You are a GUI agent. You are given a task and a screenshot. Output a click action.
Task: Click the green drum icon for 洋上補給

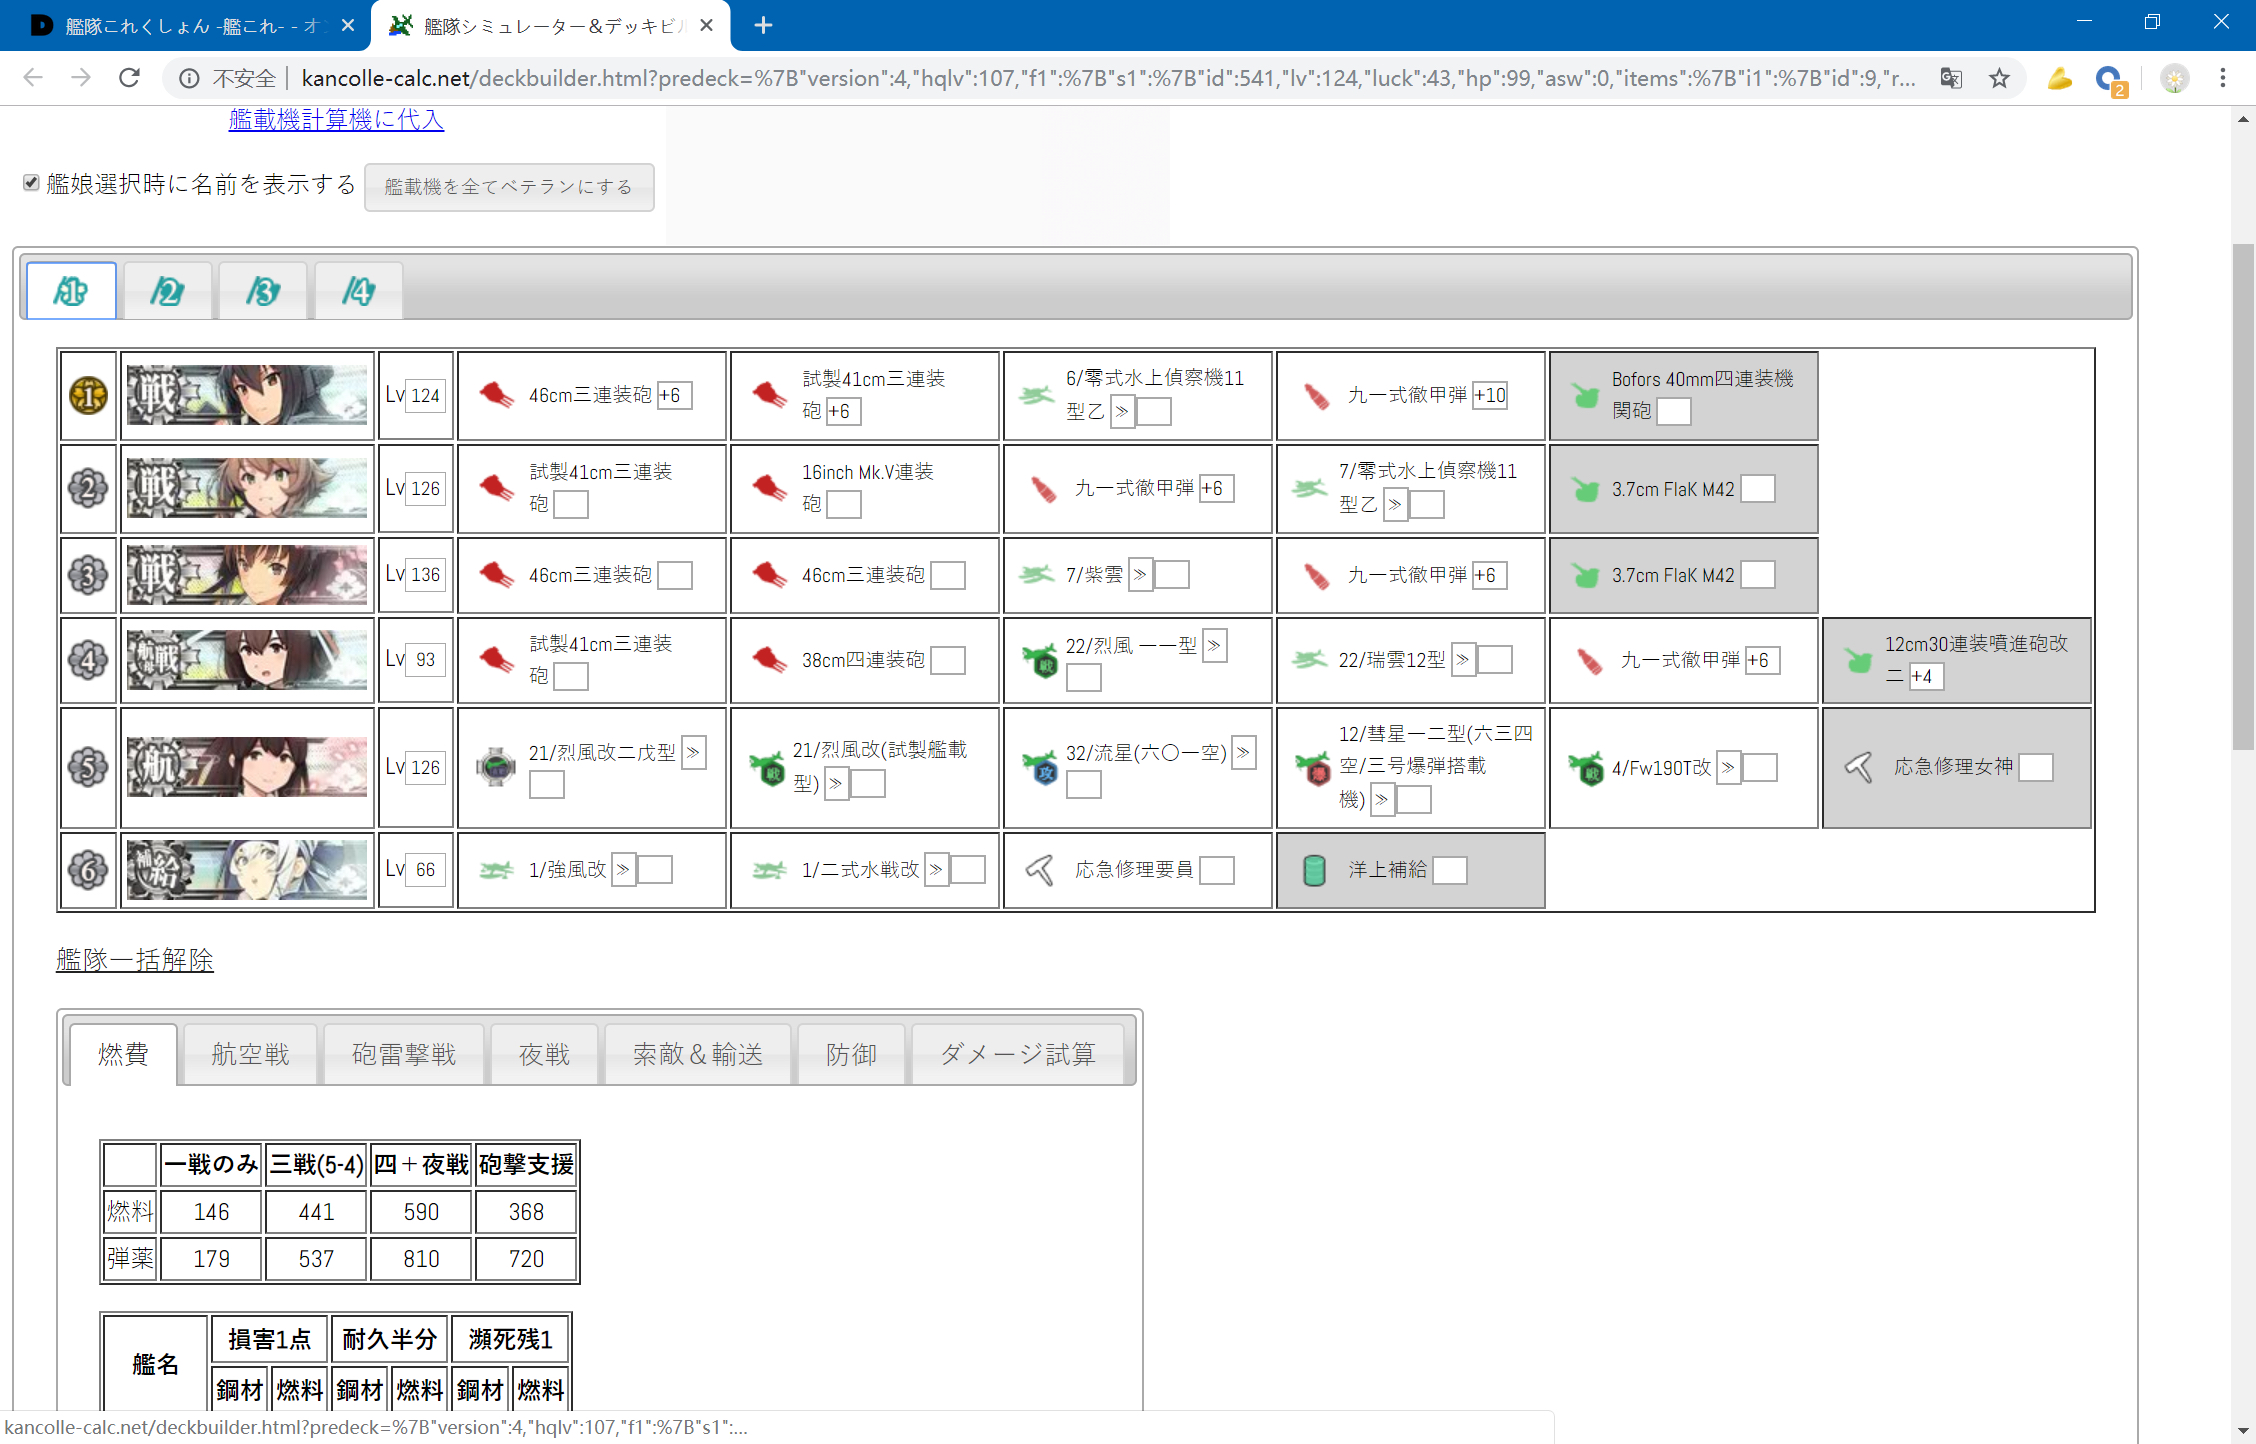[1314, 870]
